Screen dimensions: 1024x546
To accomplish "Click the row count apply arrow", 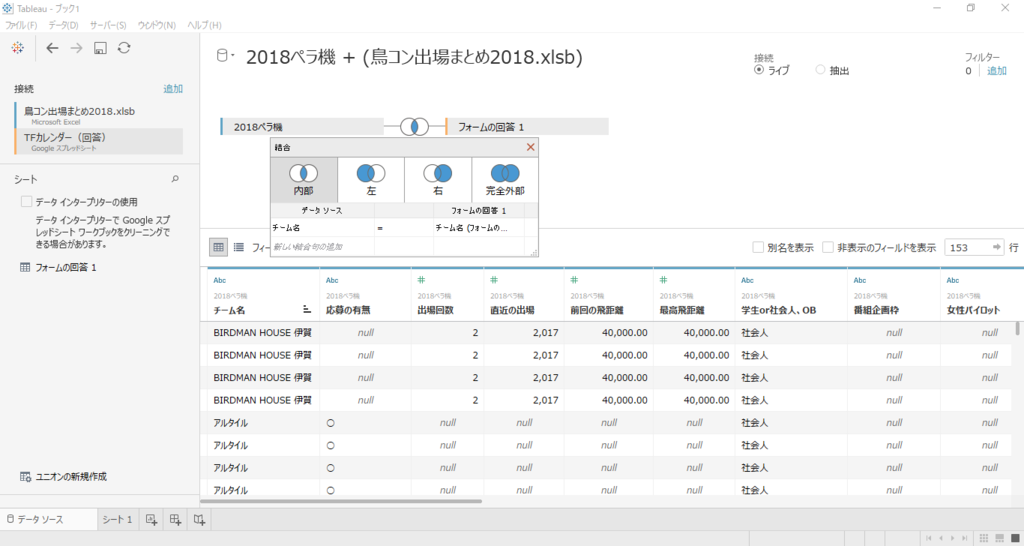I will tap(997, 247).
